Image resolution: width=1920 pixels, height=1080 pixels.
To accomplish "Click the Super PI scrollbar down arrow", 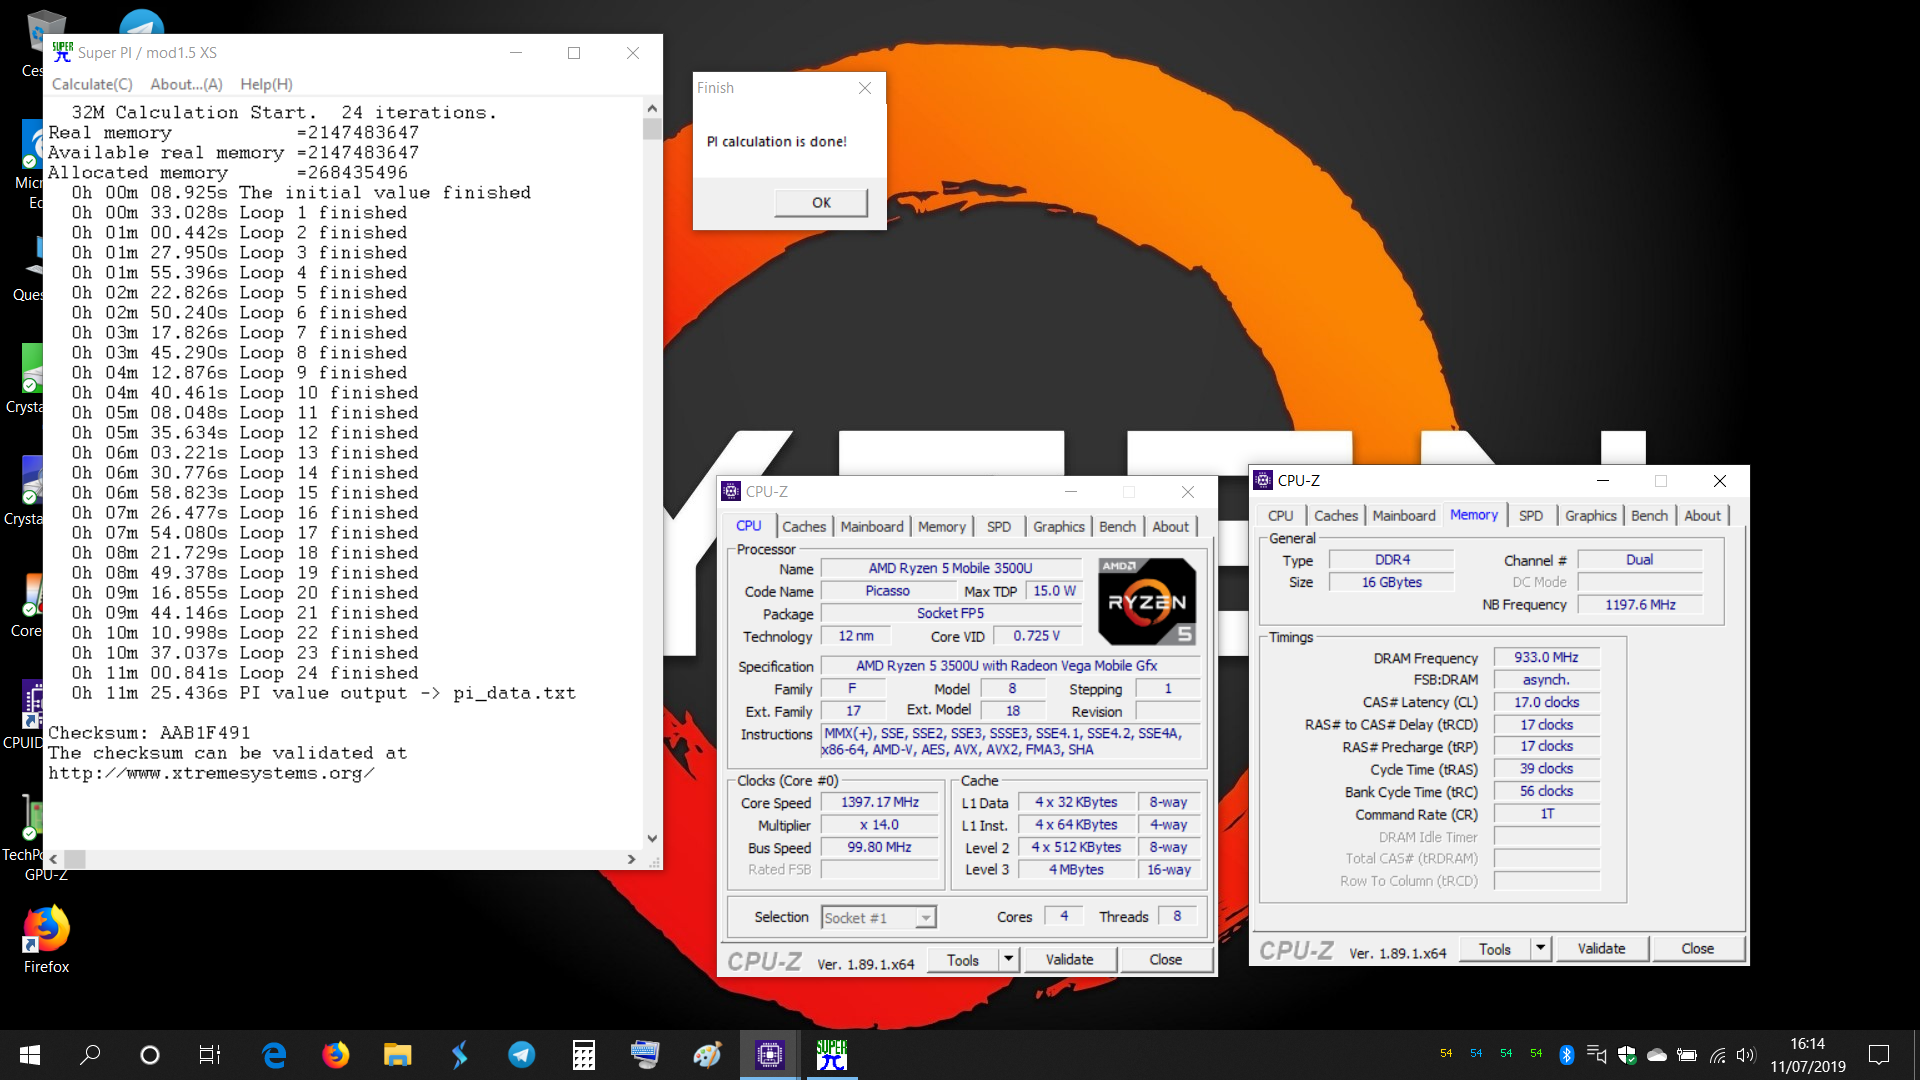I will [652, 839].
